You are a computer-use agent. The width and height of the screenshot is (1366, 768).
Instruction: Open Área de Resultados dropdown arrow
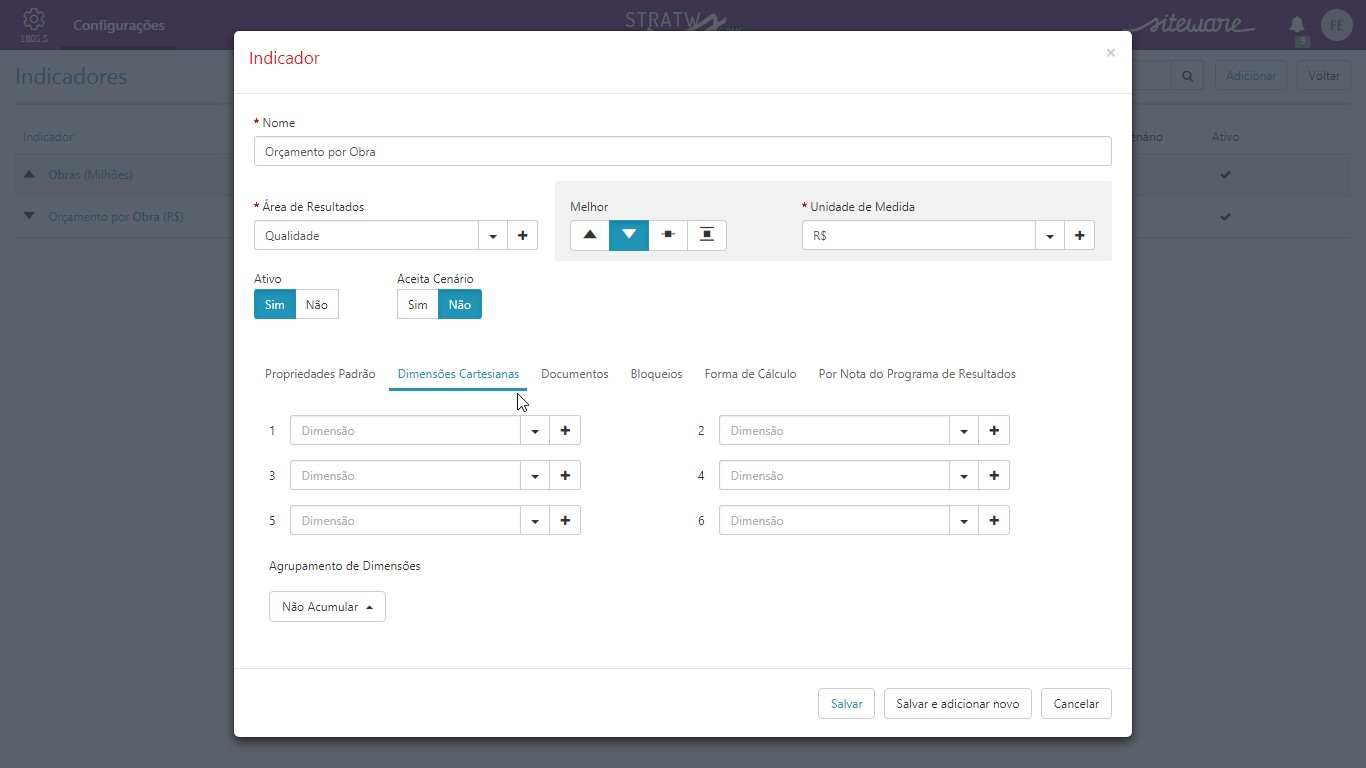coord(492,236)
